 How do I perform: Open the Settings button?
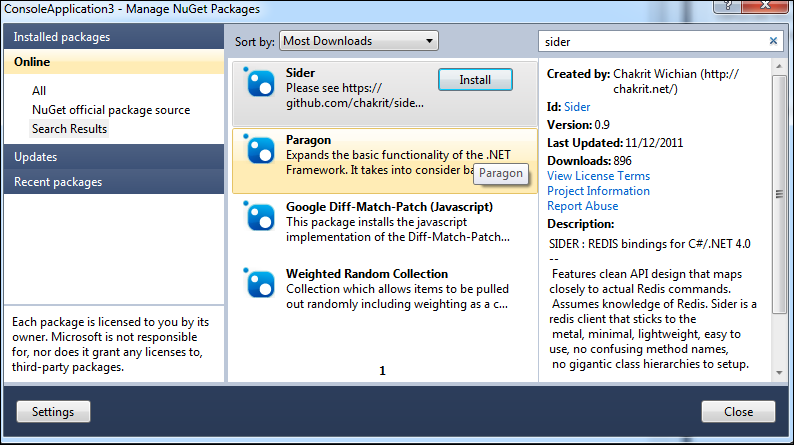[53, 412]
